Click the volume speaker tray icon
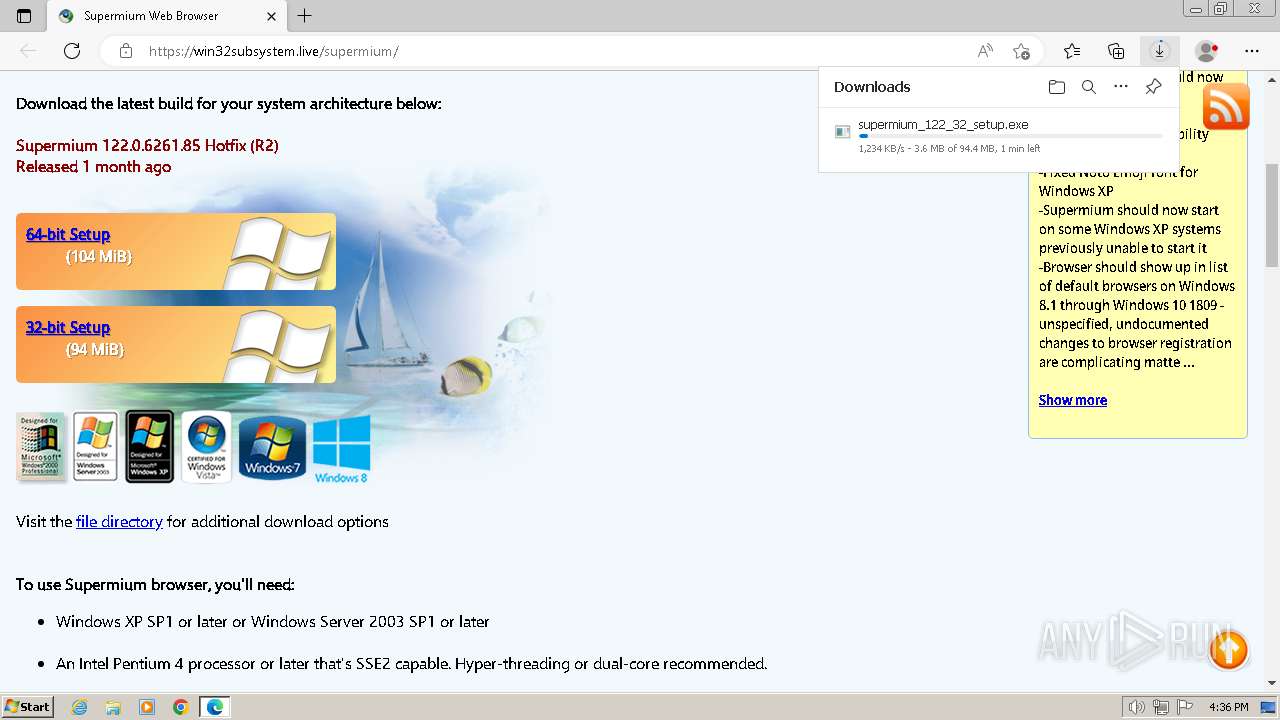Image resolution: width=1280 pixels, height=720 pixels. point(1136,707)
